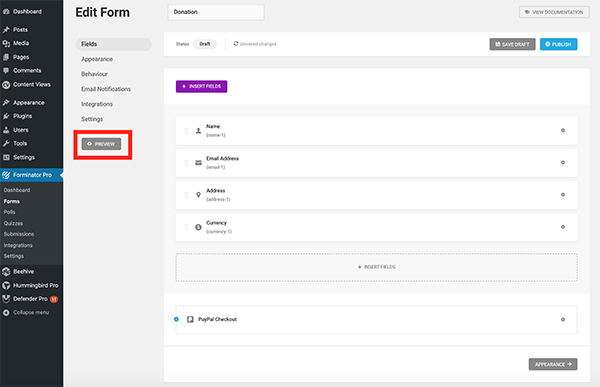Open the Dashboard in the WordPress sidebar
Viewport: 600px width, 387px height.
tap(27, 11)
